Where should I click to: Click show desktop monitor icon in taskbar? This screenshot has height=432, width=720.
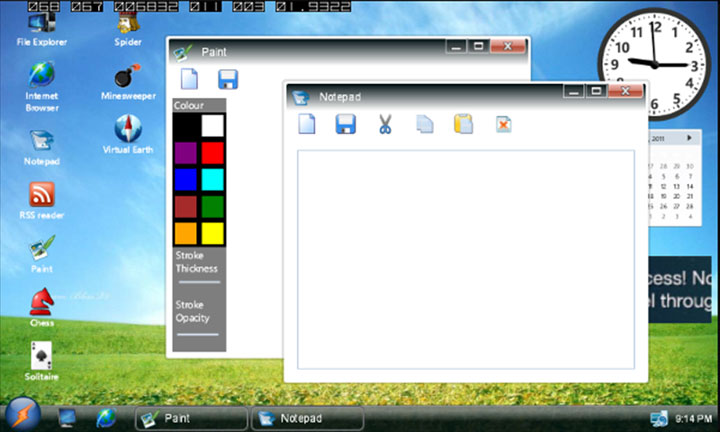(67, 418)
